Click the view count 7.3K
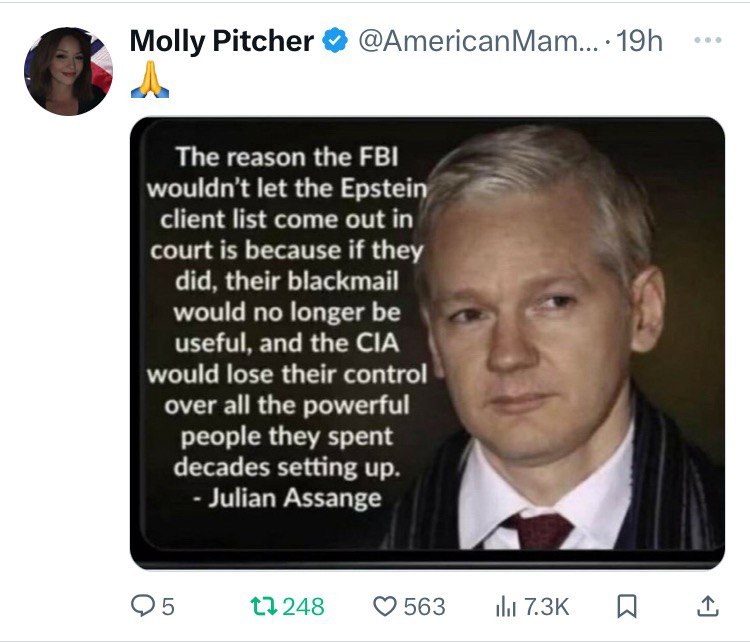The height and width of the screenshot is (642, 750). coord(547,607)
